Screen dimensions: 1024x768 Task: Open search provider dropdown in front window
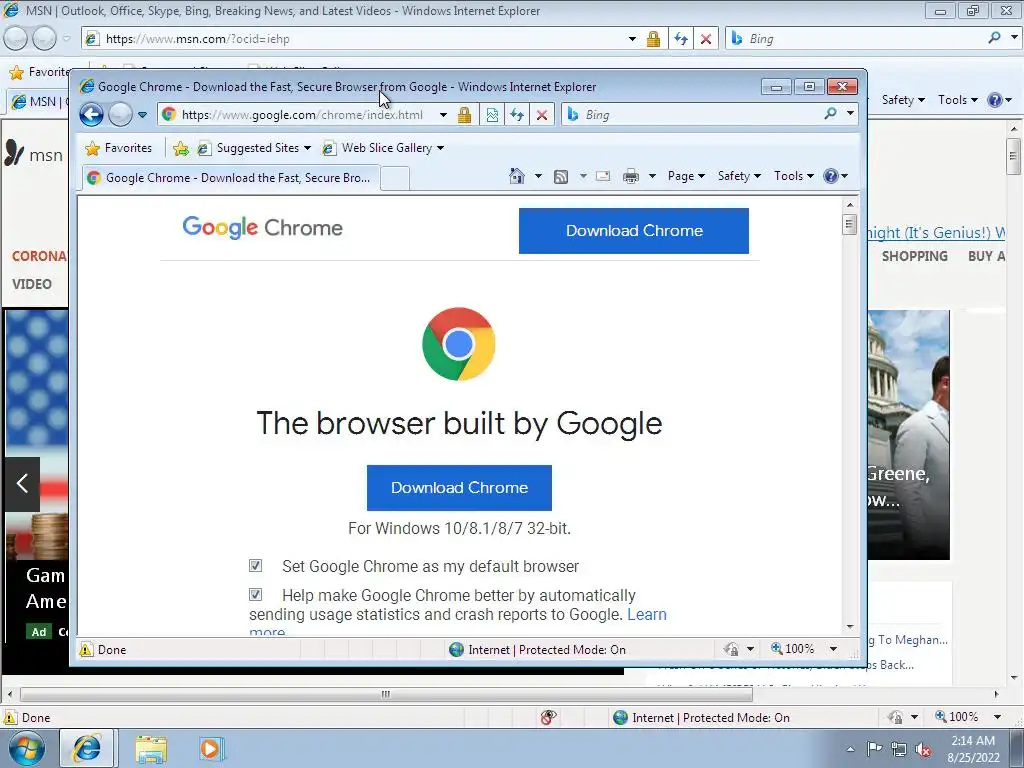850,114
